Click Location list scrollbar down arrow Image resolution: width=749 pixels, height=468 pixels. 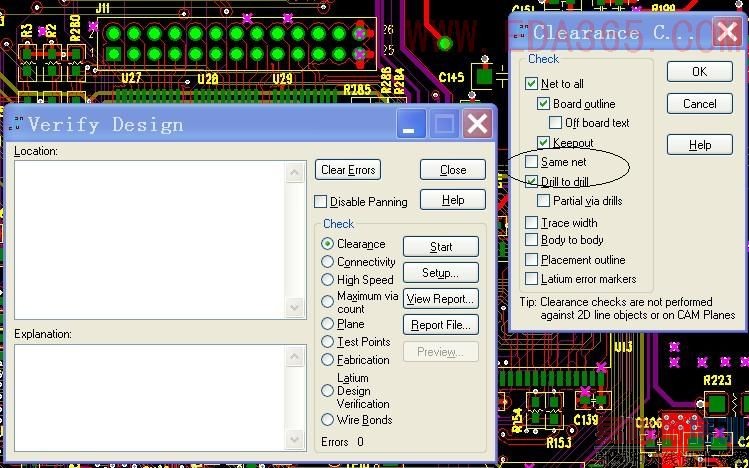point(295,307)
